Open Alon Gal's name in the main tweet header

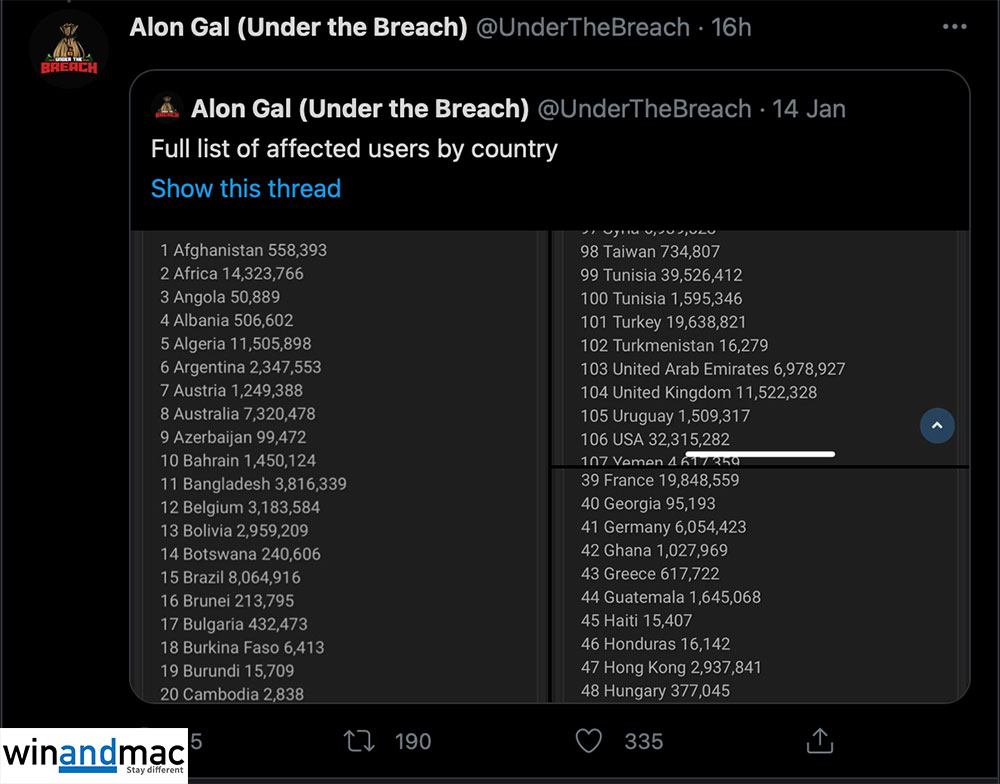tap(298, 27)
